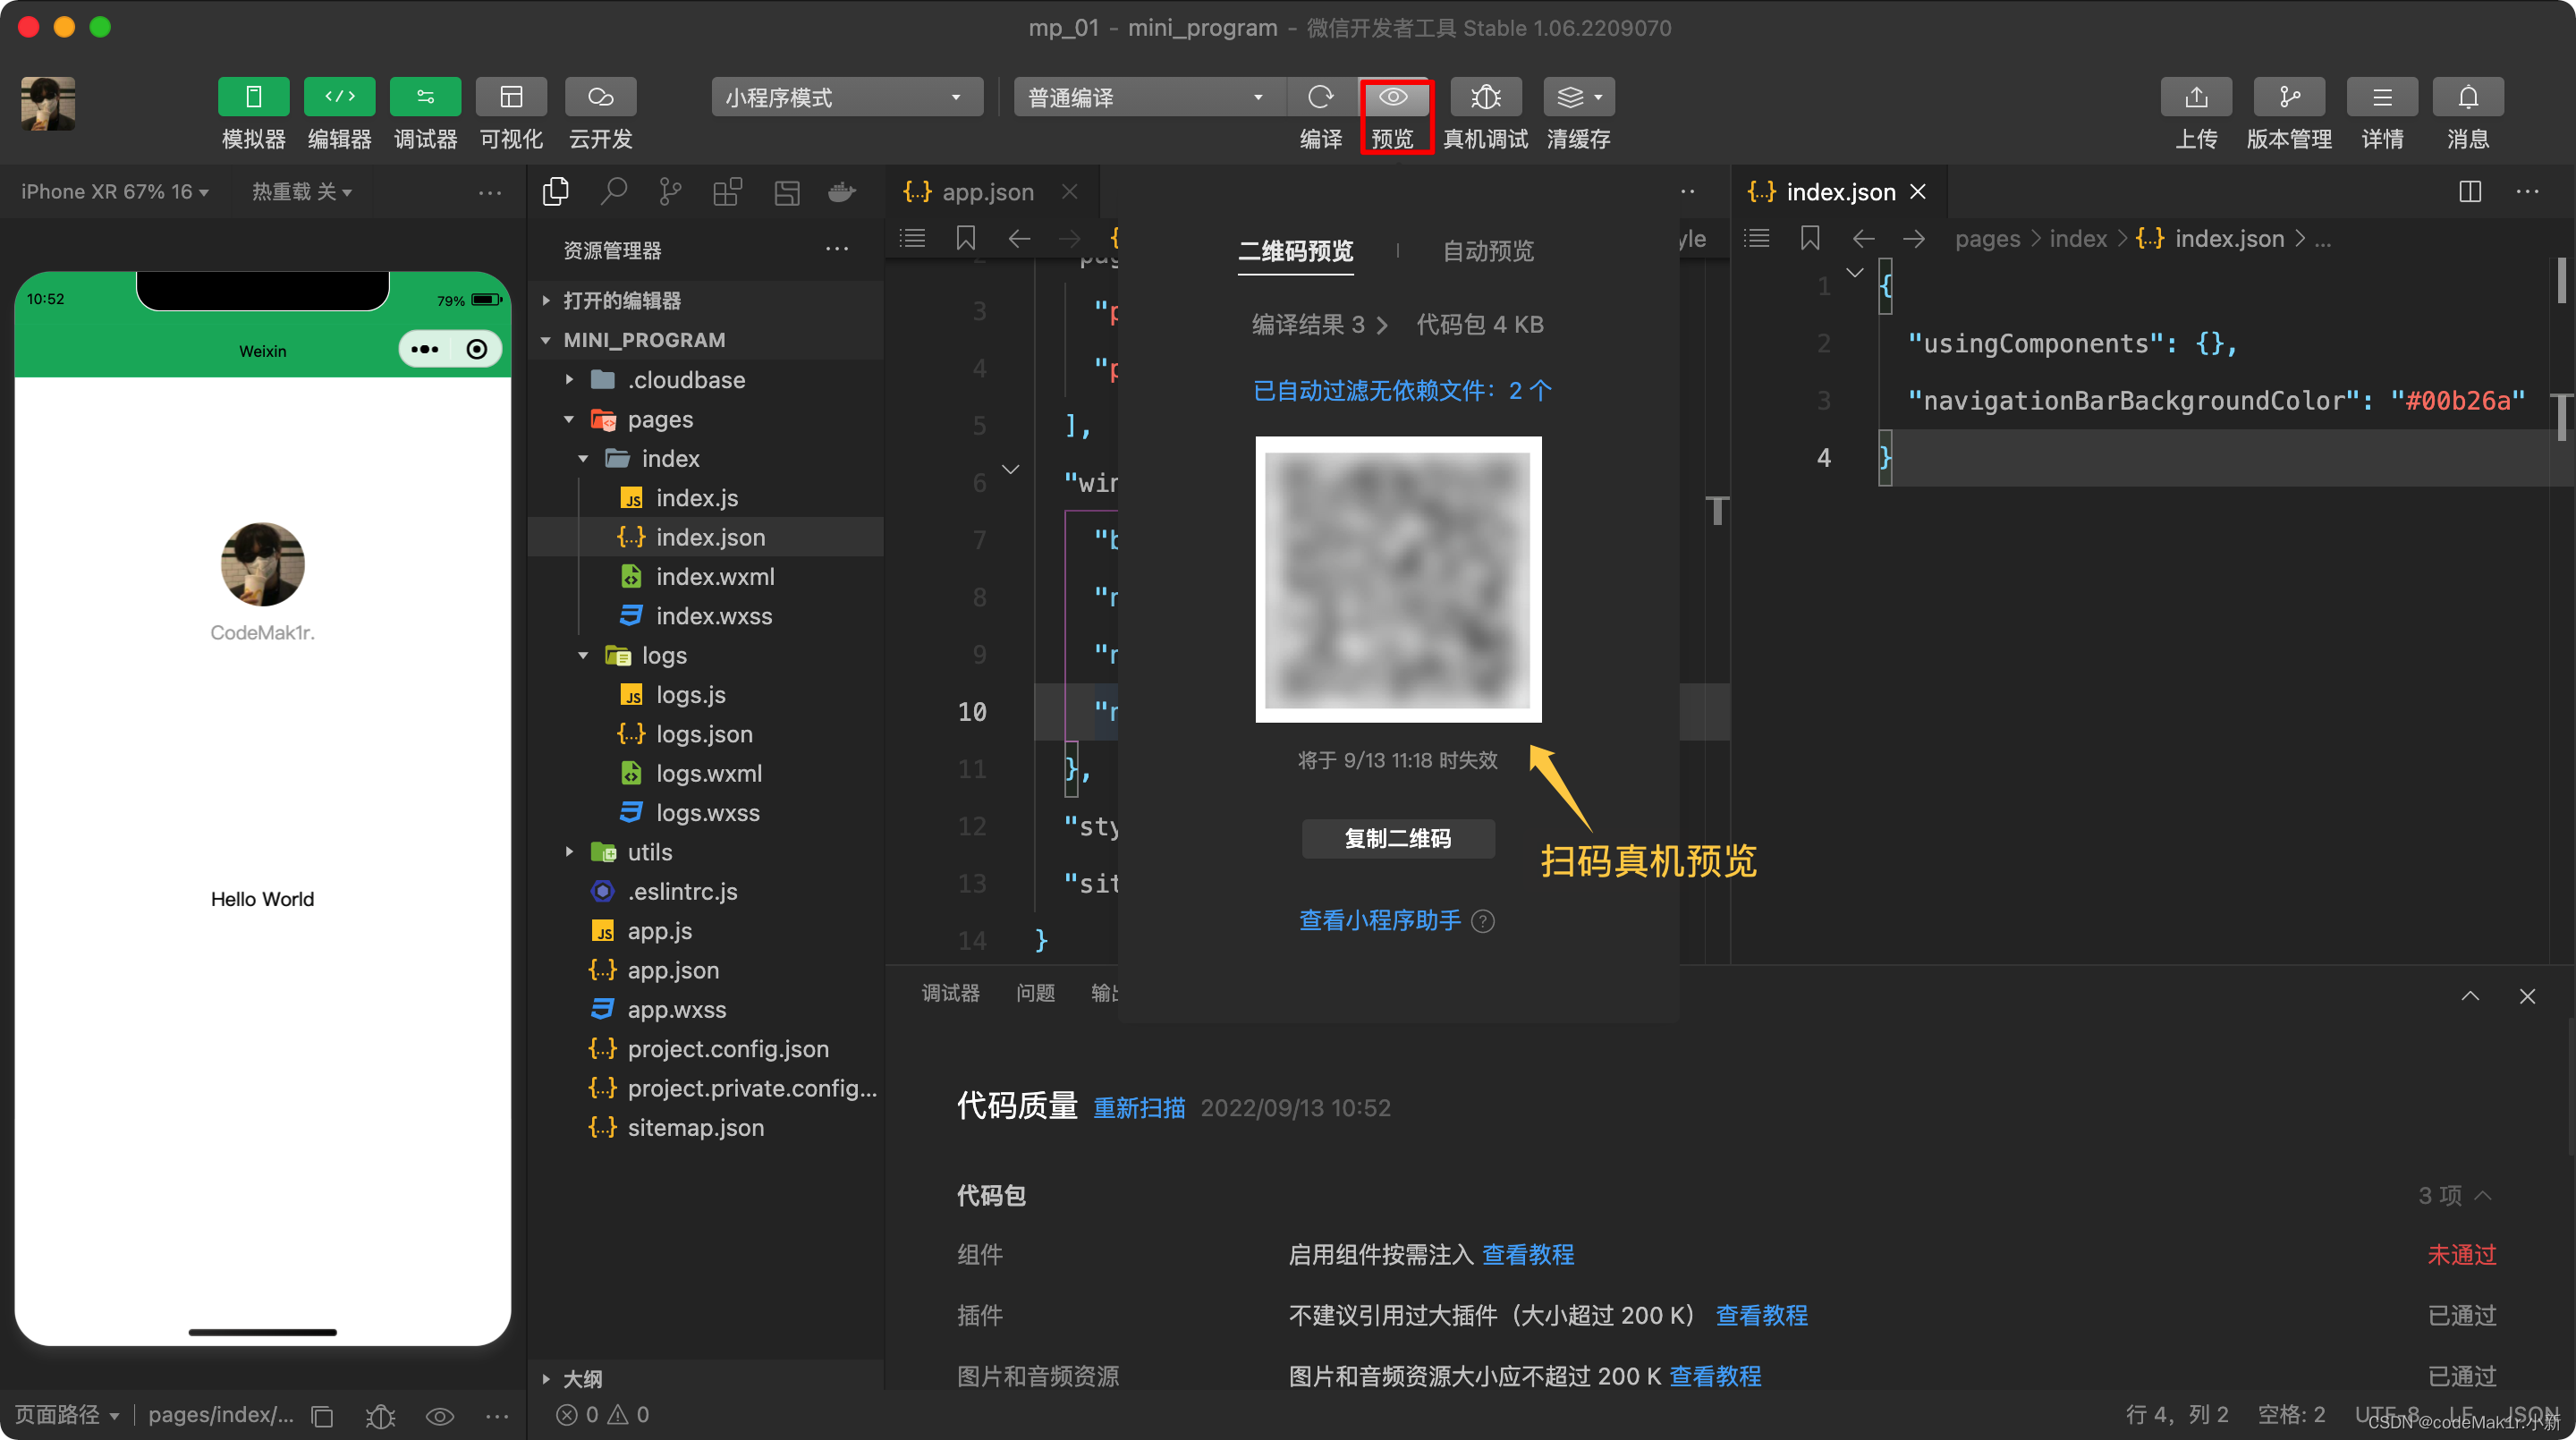2576x1440 pixels.
Task: Click the split editor icon
Action: click(2469, 191)
